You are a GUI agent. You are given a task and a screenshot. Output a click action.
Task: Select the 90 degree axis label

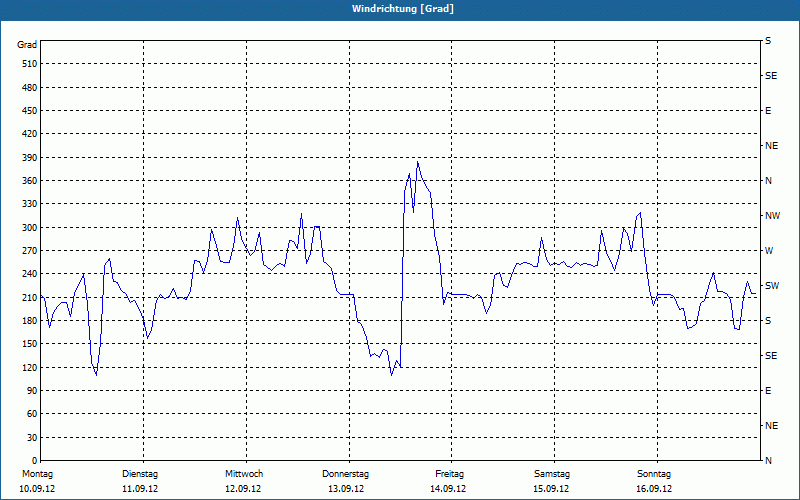click(32, 391)
